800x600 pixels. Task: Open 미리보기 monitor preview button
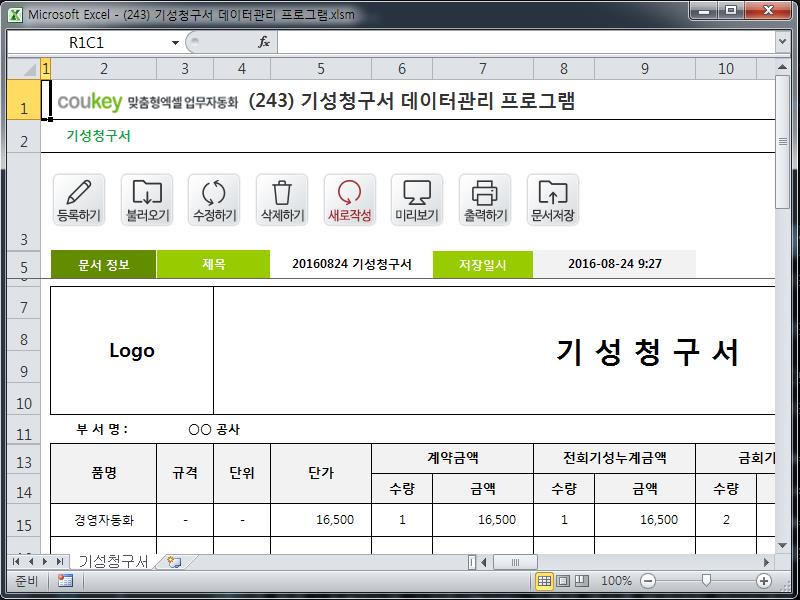click(417, 200)
